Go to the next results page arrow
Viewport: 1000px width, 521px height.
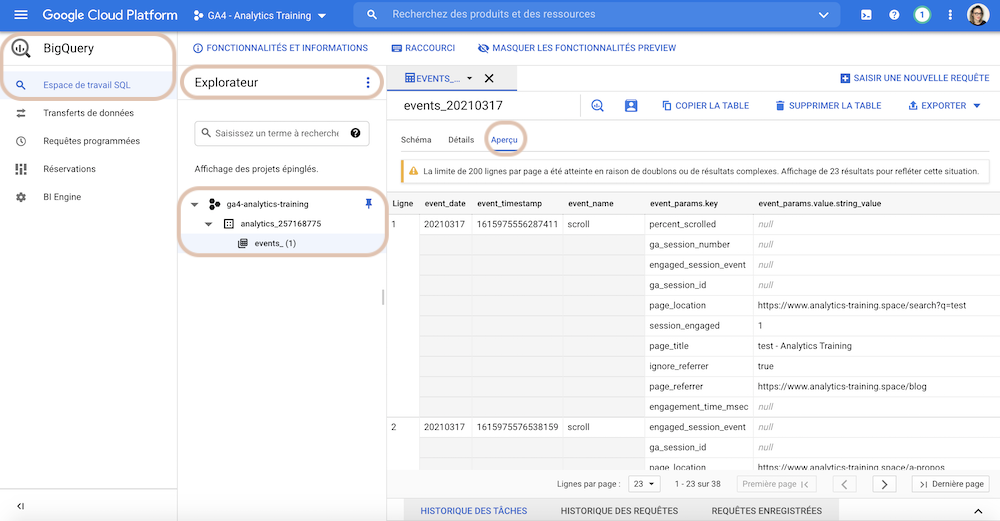coord(884,484)
